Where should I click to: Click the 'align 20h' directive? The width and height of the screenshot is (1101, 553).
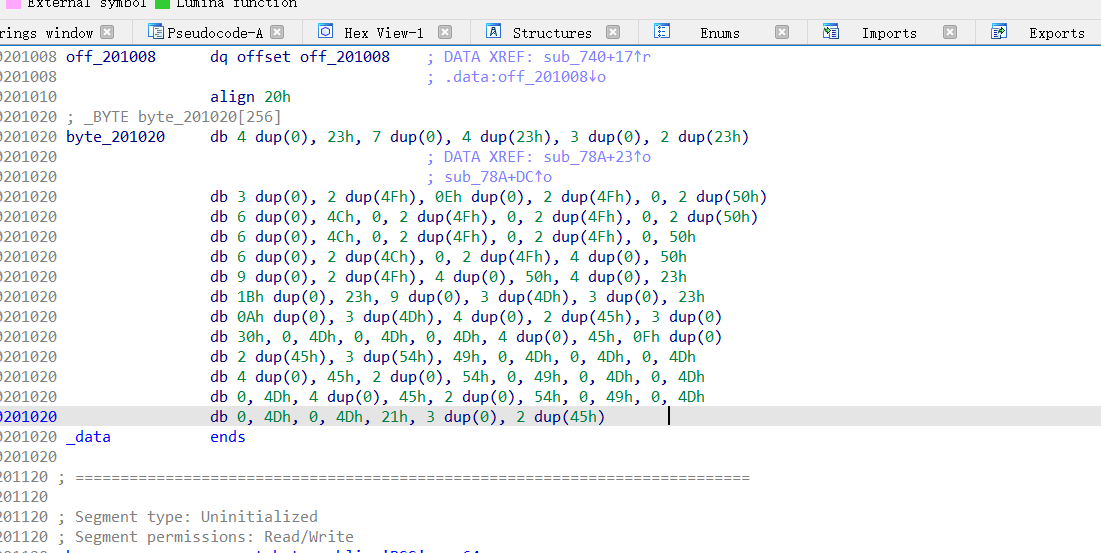click(251, 97)
